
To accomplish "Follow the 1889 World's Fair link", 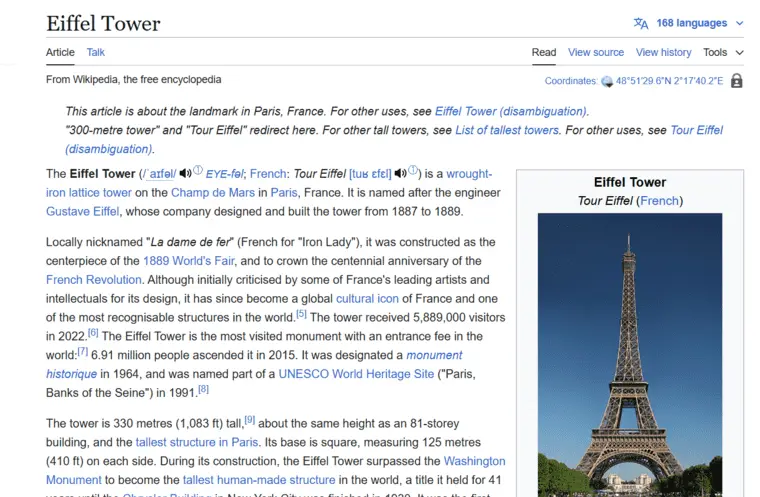I will [x=189, y=261].
